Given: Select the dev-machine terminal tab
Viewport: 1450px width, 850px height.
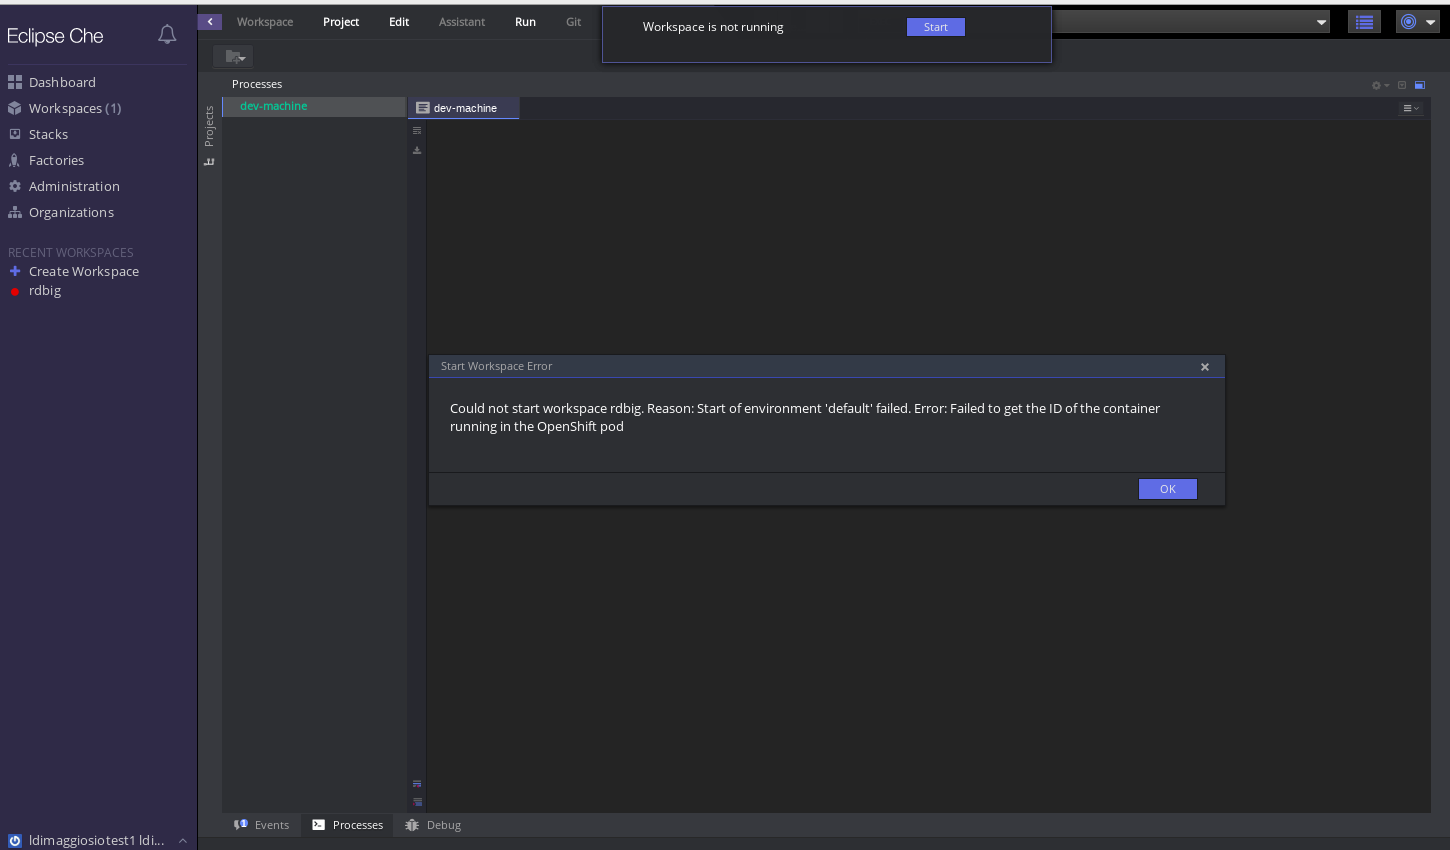Looking at the screenshot, I should click(x=464, y=108).
